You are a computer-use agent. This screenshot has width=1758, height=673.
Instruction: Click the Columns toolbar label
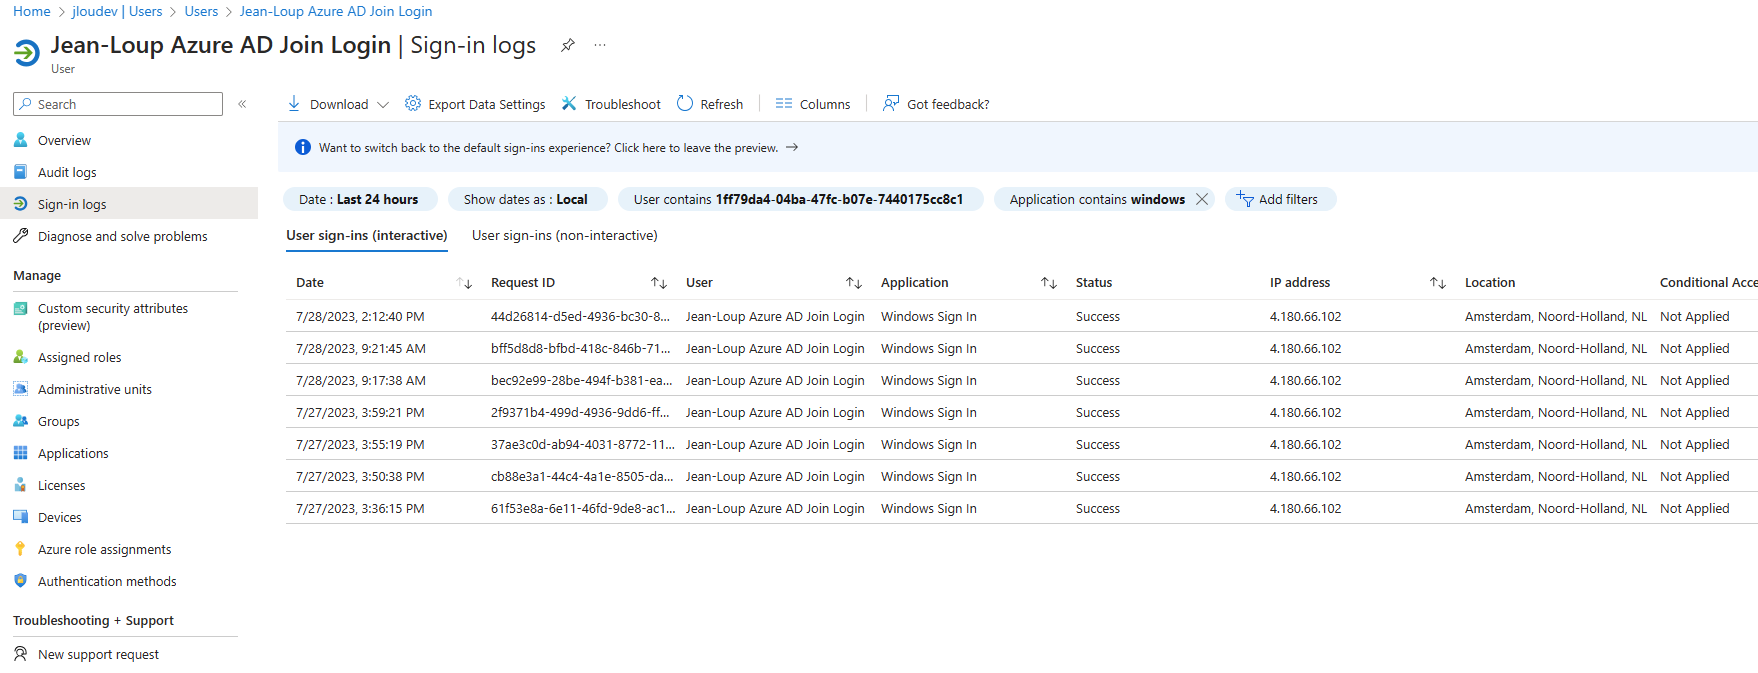tap(825, 104)
